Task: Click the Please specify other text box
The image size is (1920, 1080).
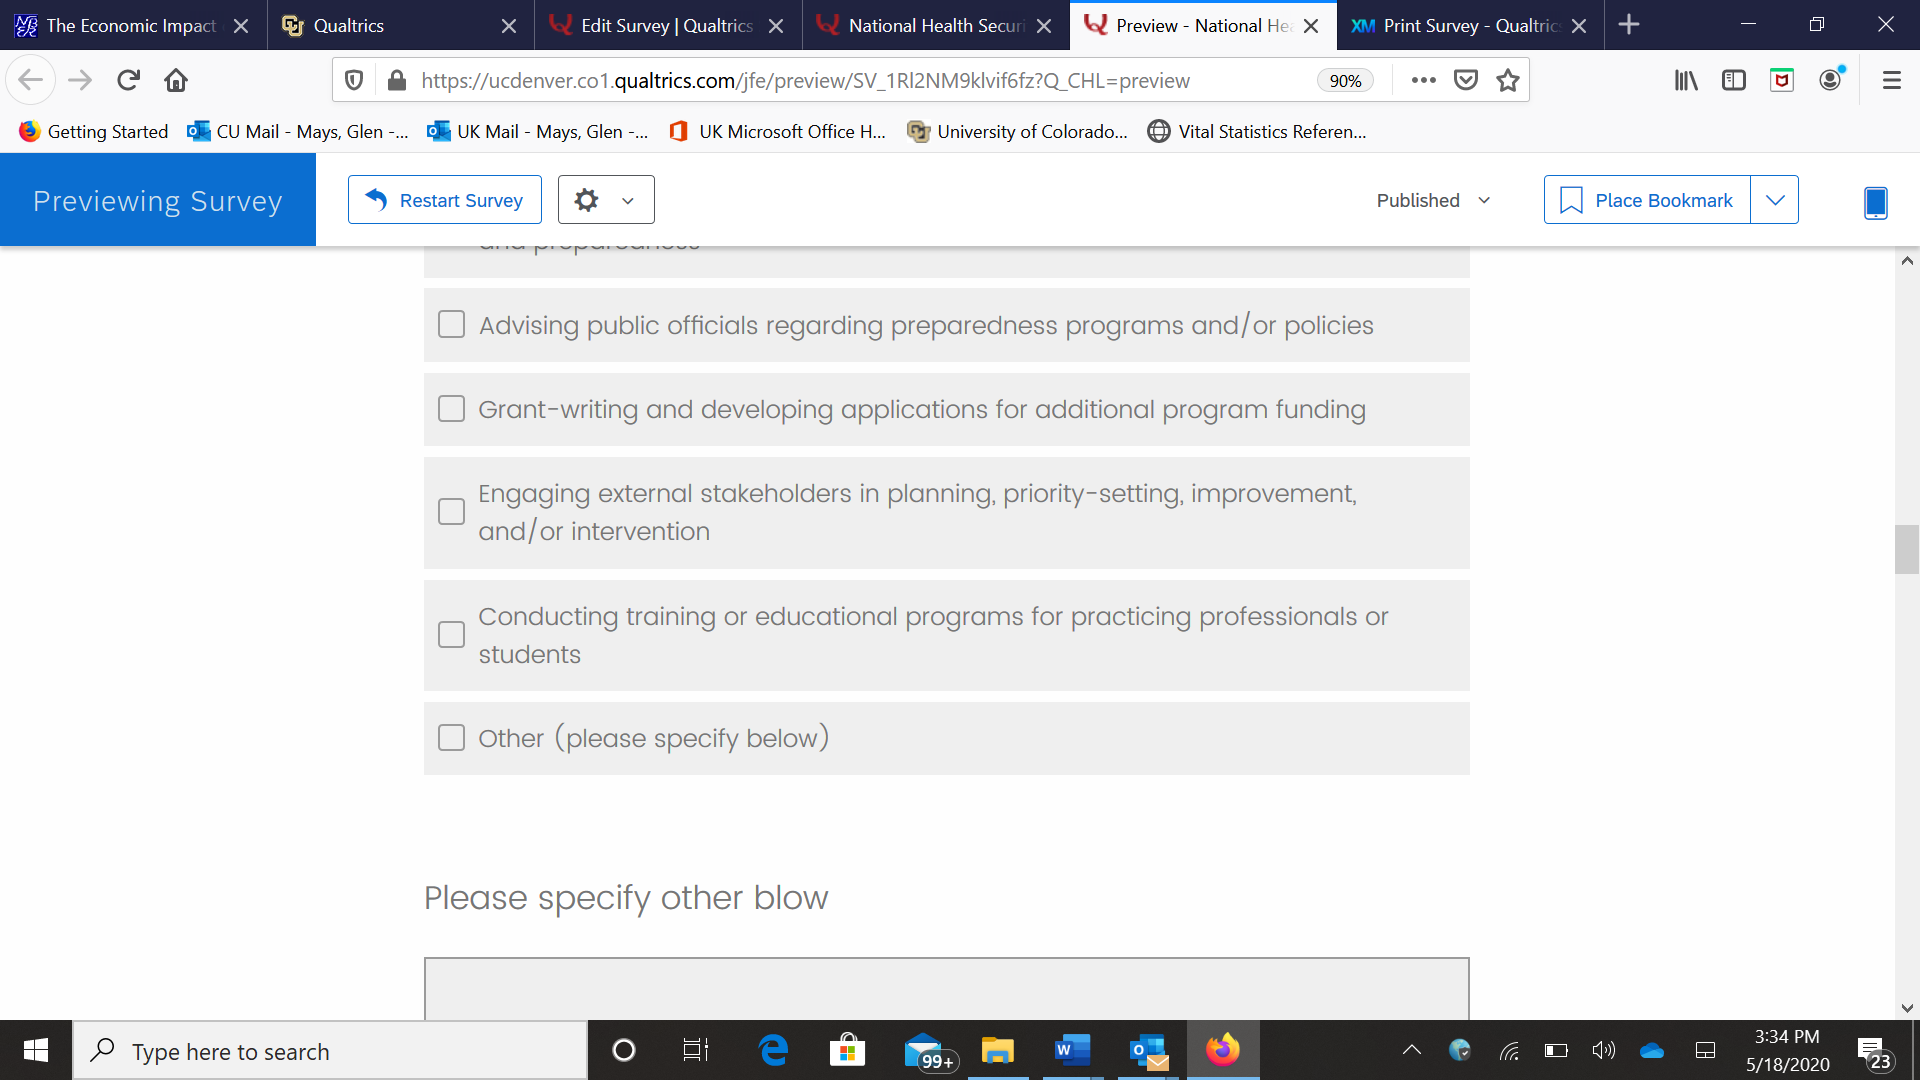Action: pyautogui.click(x=946, y=988)
